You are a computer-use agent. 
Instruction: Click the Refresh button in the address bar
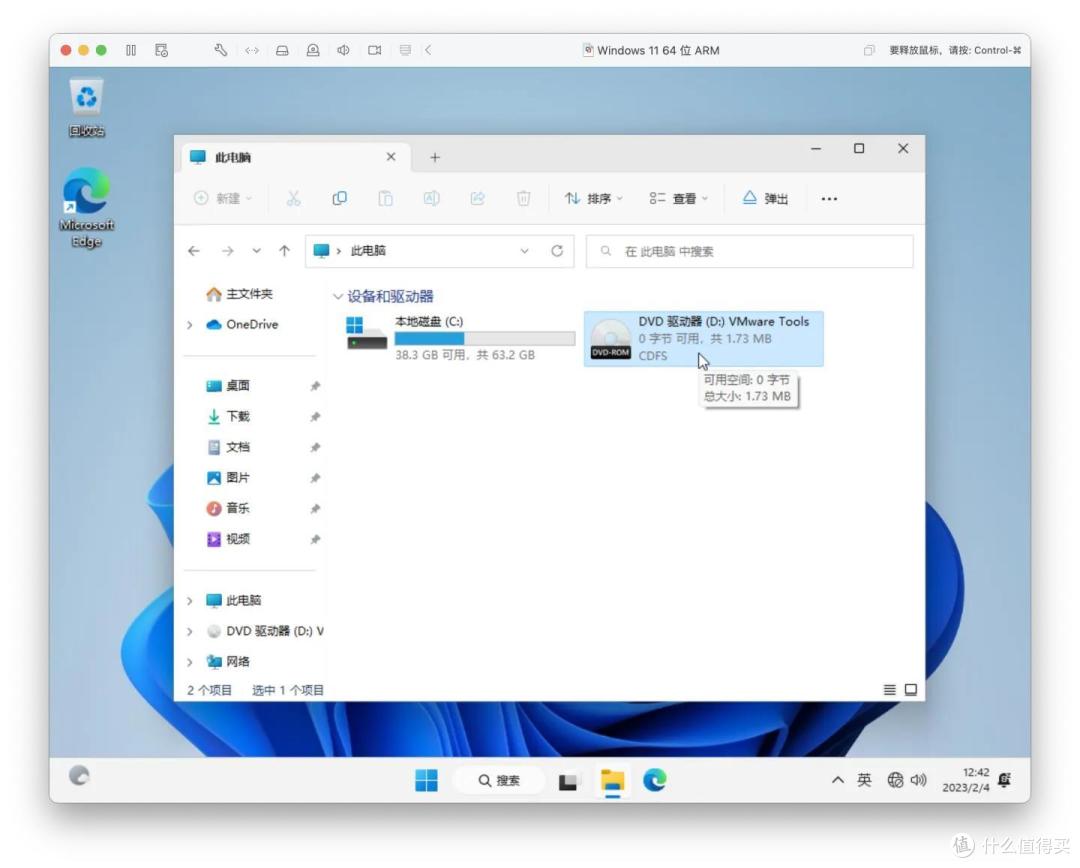tap(557, 251)
